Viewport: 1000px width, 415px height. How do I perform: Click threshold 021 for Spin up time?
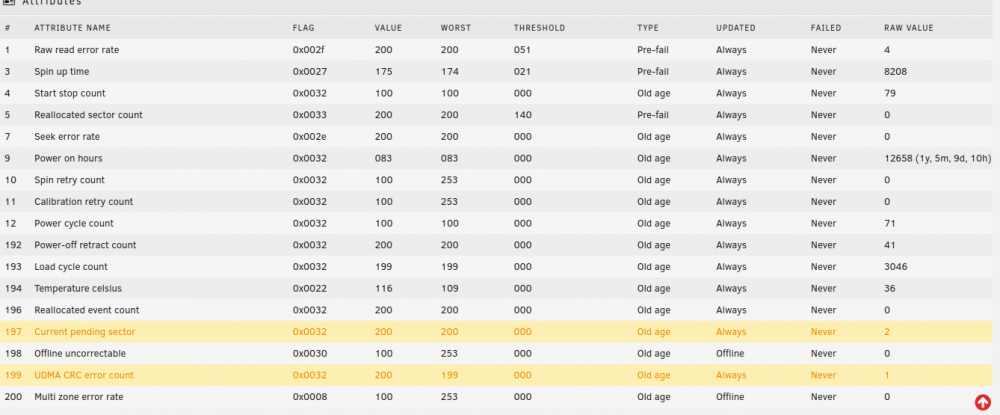tap(522, 71)
